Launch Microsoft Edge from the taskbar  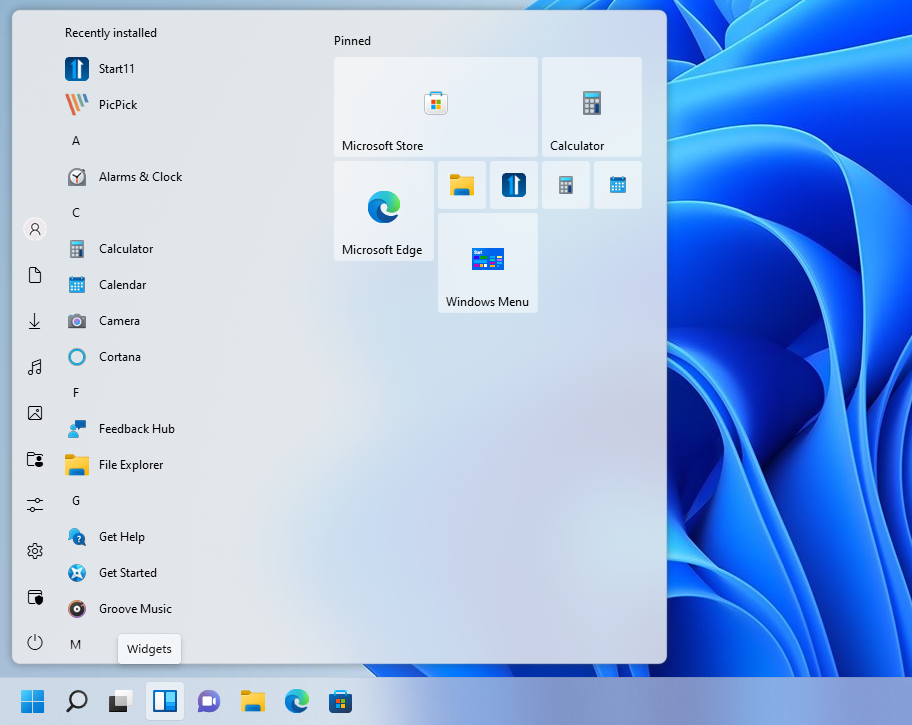tap(297, 701)
